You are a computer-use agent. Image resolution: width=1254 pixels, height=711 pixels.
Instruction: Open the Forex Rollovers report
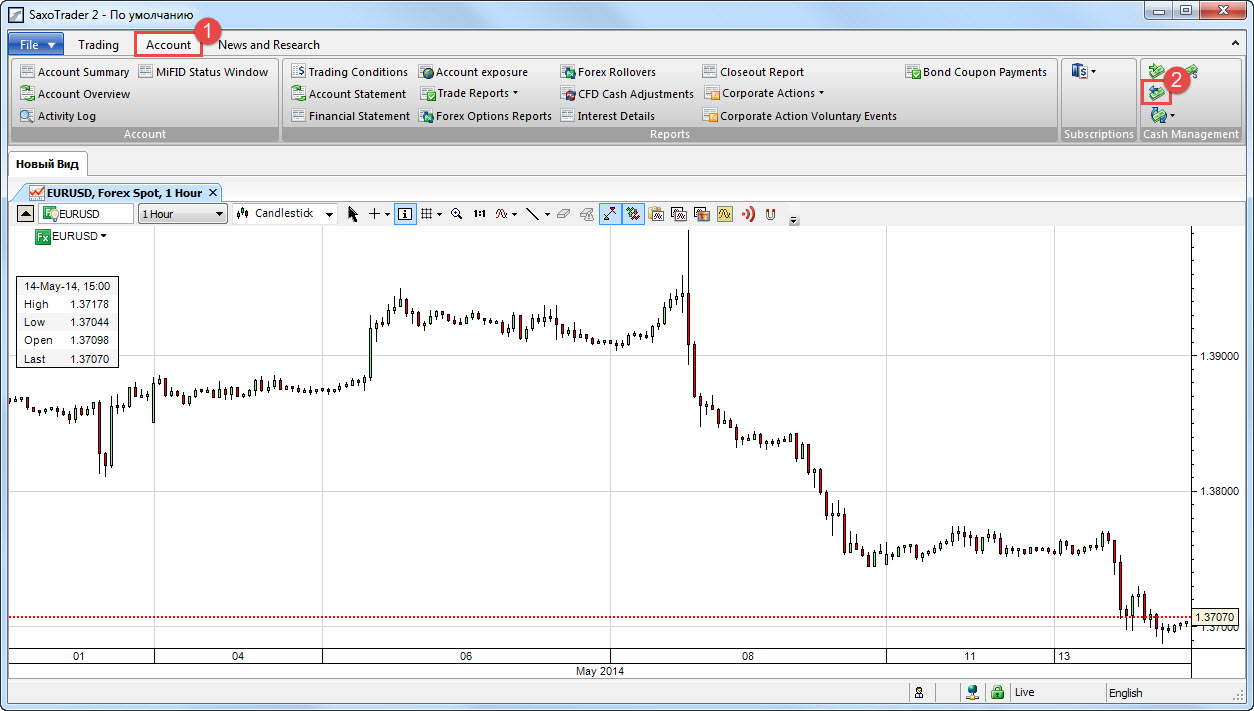(608, 72)
